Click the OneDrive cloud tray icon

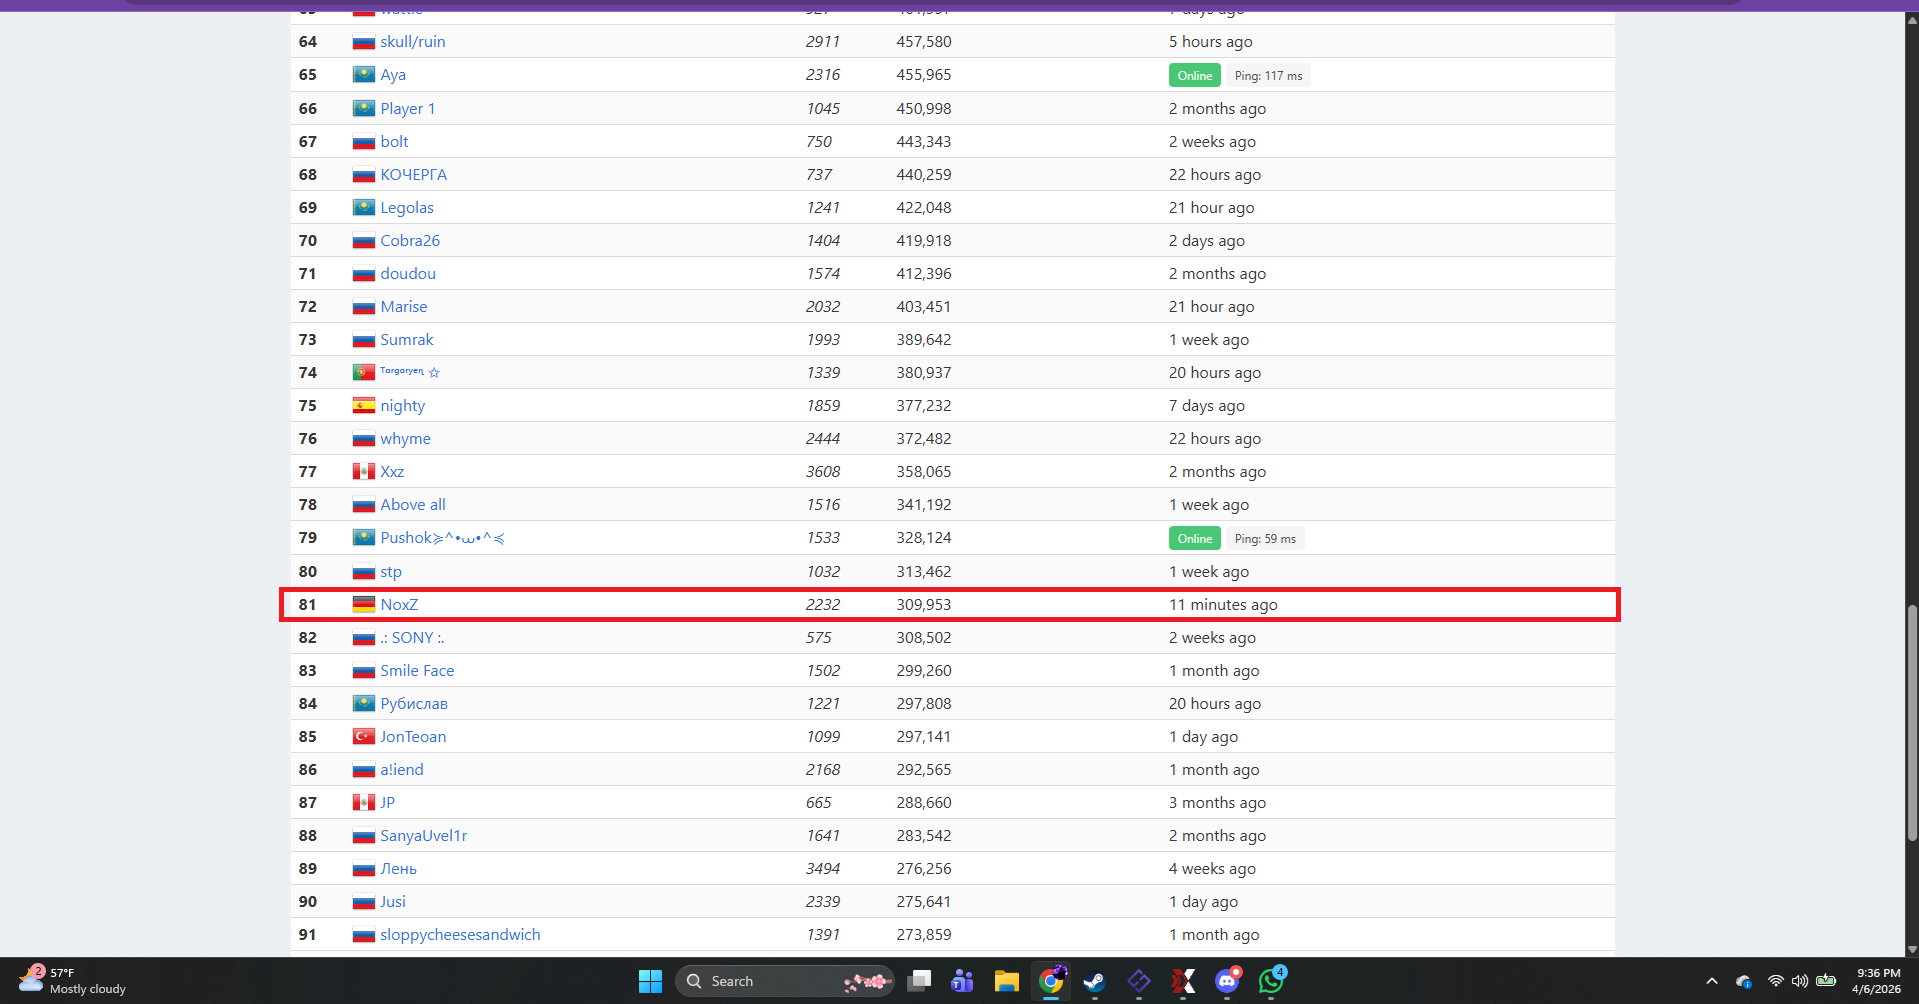pos(1743,981)
